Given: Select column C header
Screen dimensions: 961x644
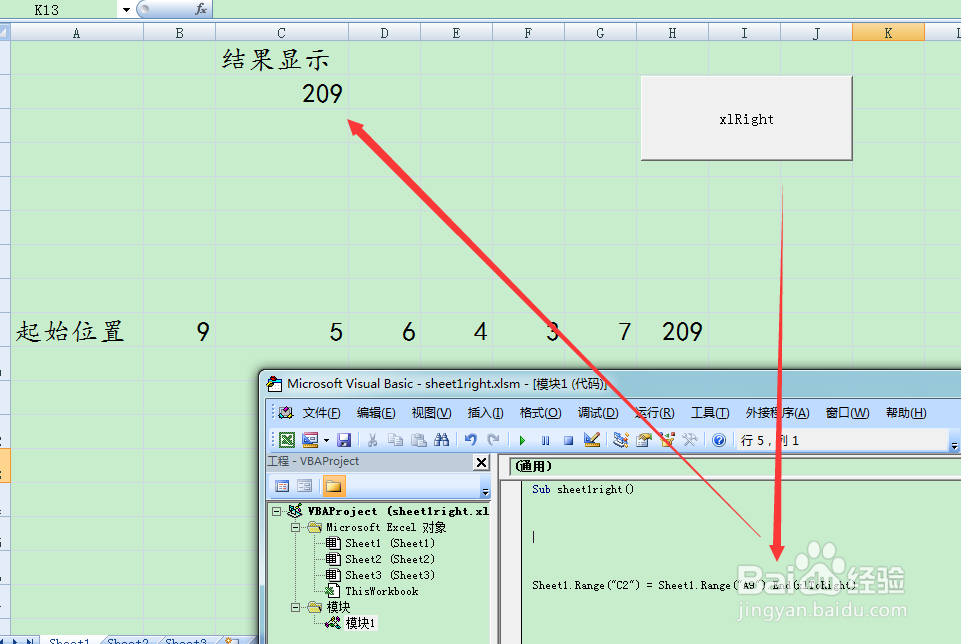Looking at the screenshot, I should click(x=281, y=32).
